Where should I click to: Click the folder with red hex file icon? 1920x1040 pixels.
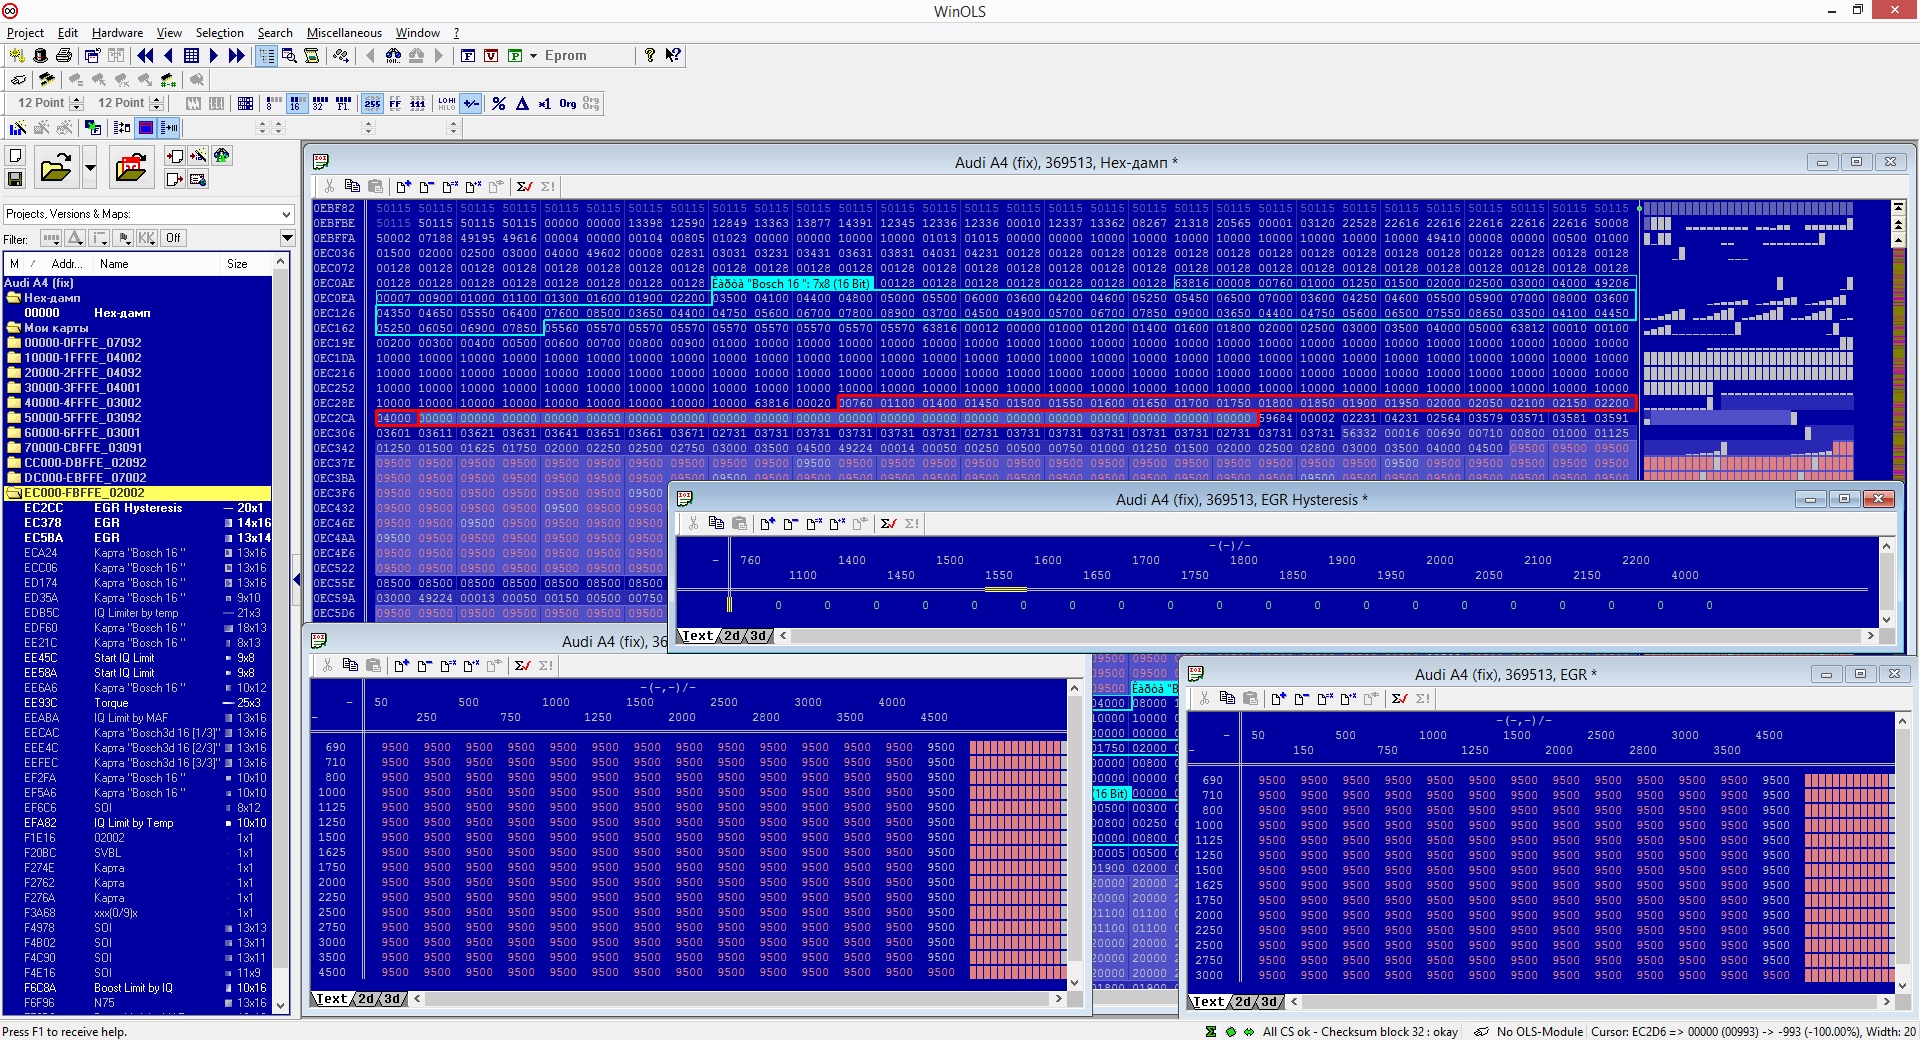(x=131, y=167)
